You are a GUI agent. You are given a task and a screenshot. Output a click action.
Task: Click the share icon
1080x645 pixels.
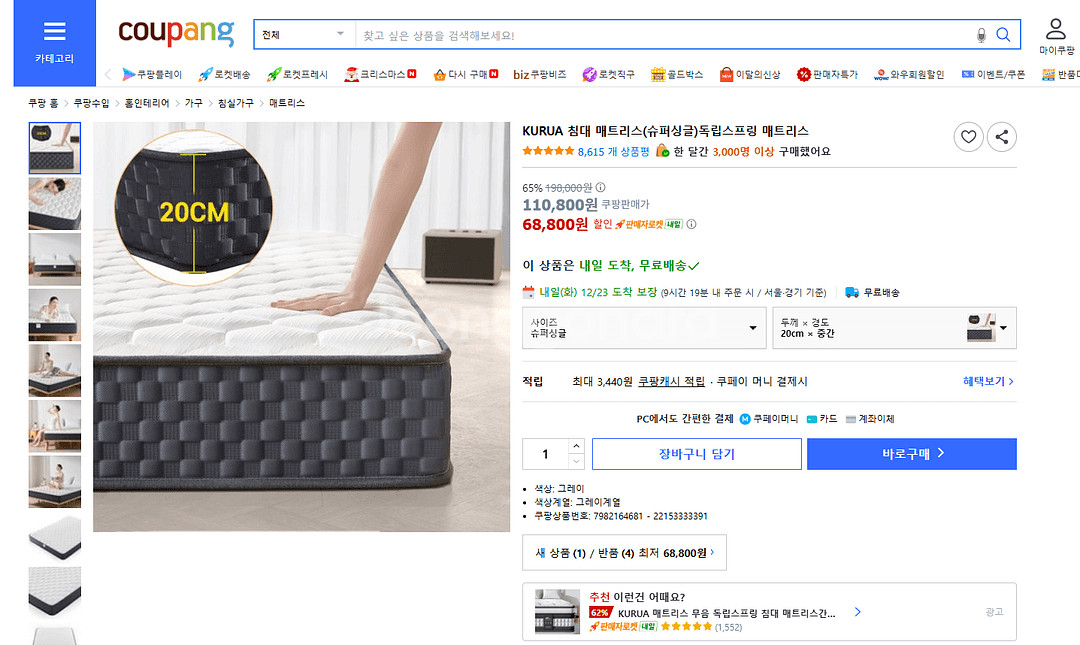pos(1002,137)
